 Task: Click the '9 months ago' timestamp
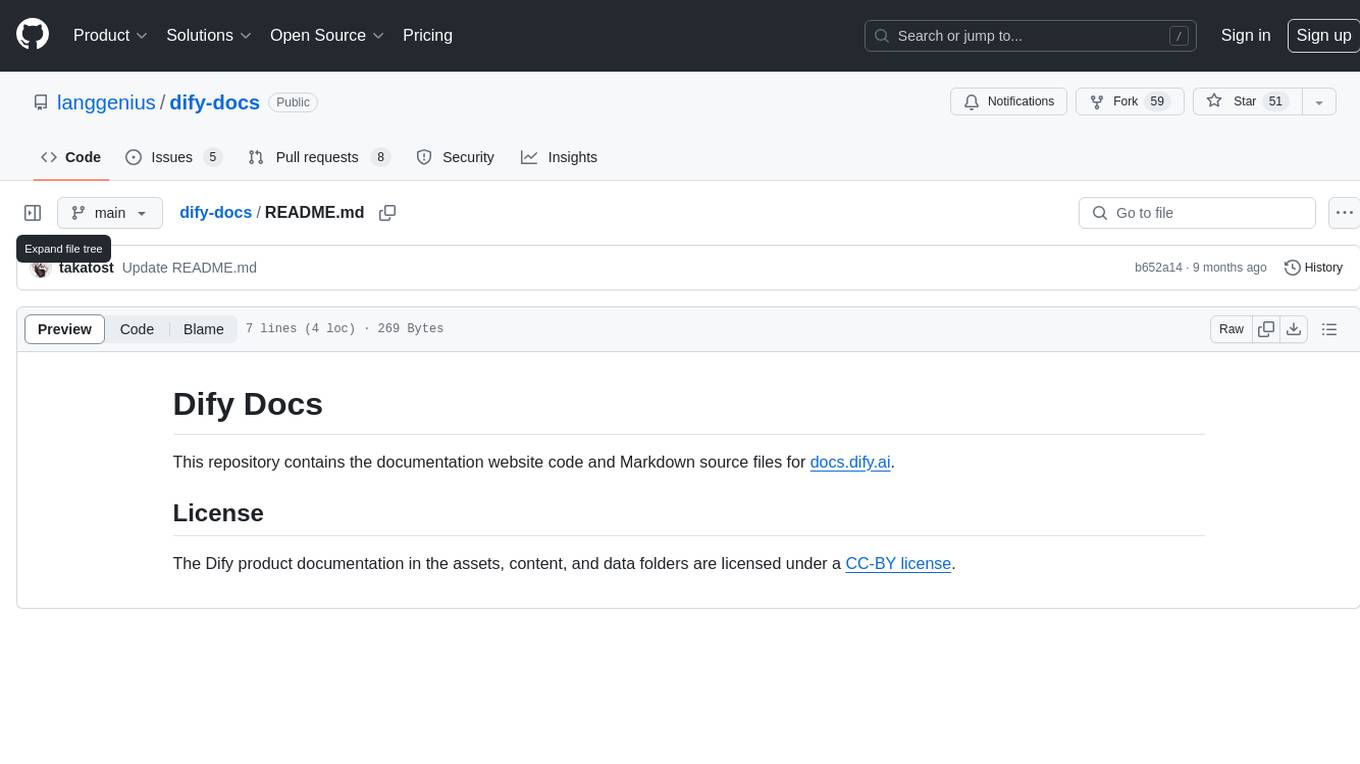pyautogui.click(x=1229, y=268)
